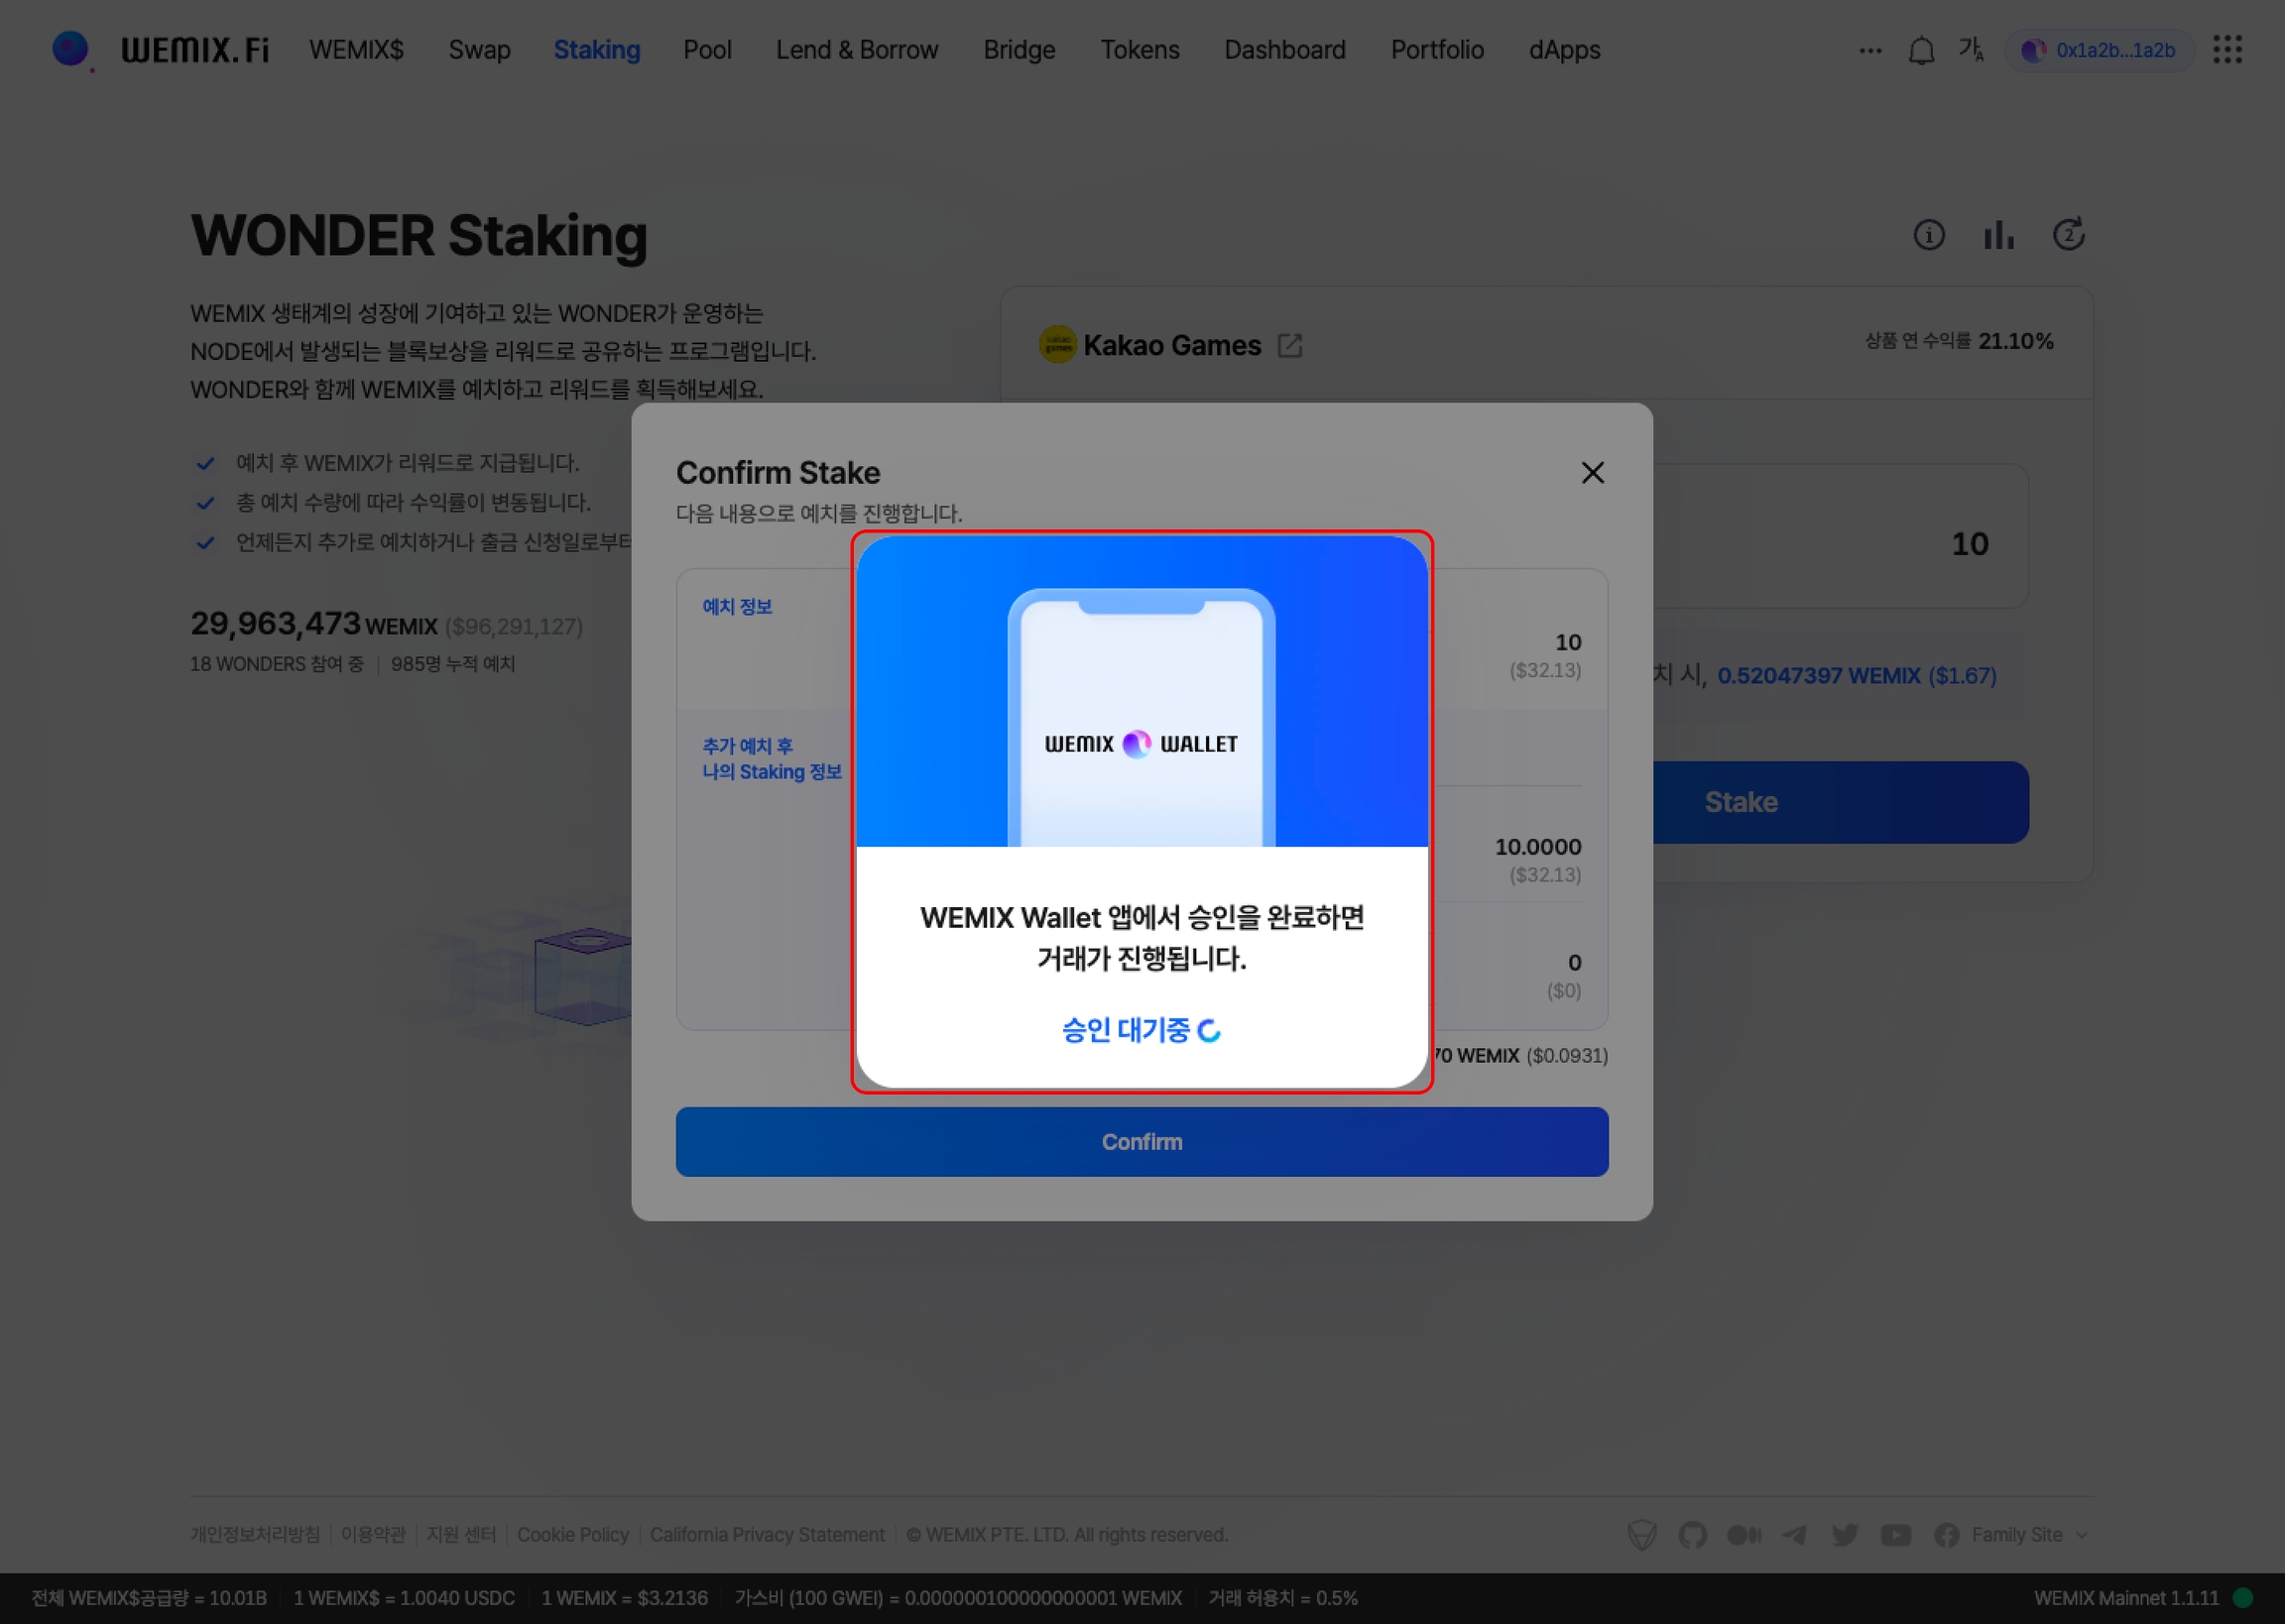This screenshot has width=2285, height=1624.
Task: Open the California Privacy Statement link
Action: click(767, 1535)
